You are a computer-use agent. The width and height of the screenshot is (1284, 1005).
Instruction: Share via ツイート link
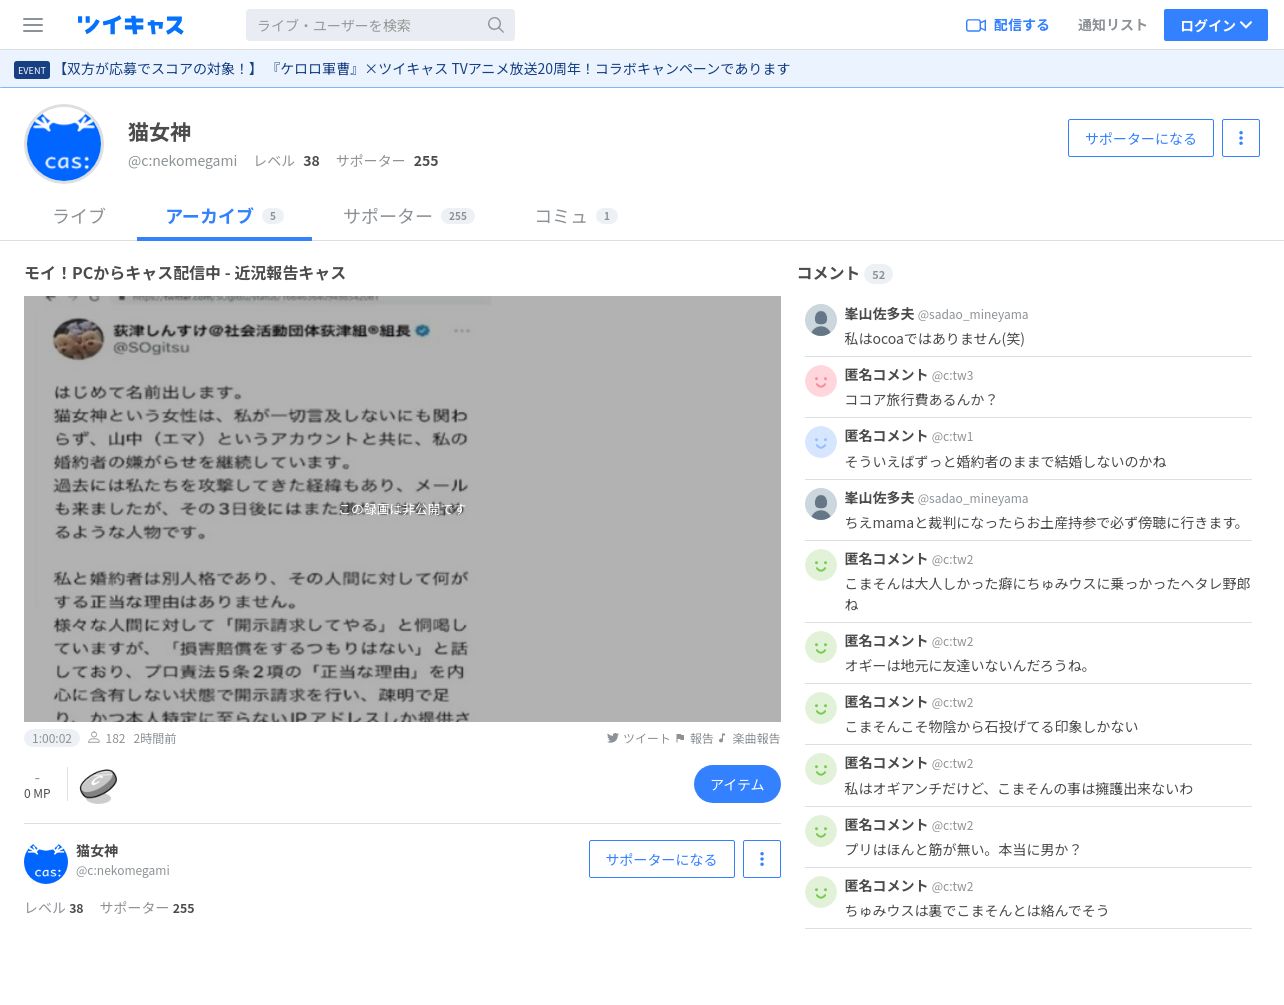click(638, 739)
